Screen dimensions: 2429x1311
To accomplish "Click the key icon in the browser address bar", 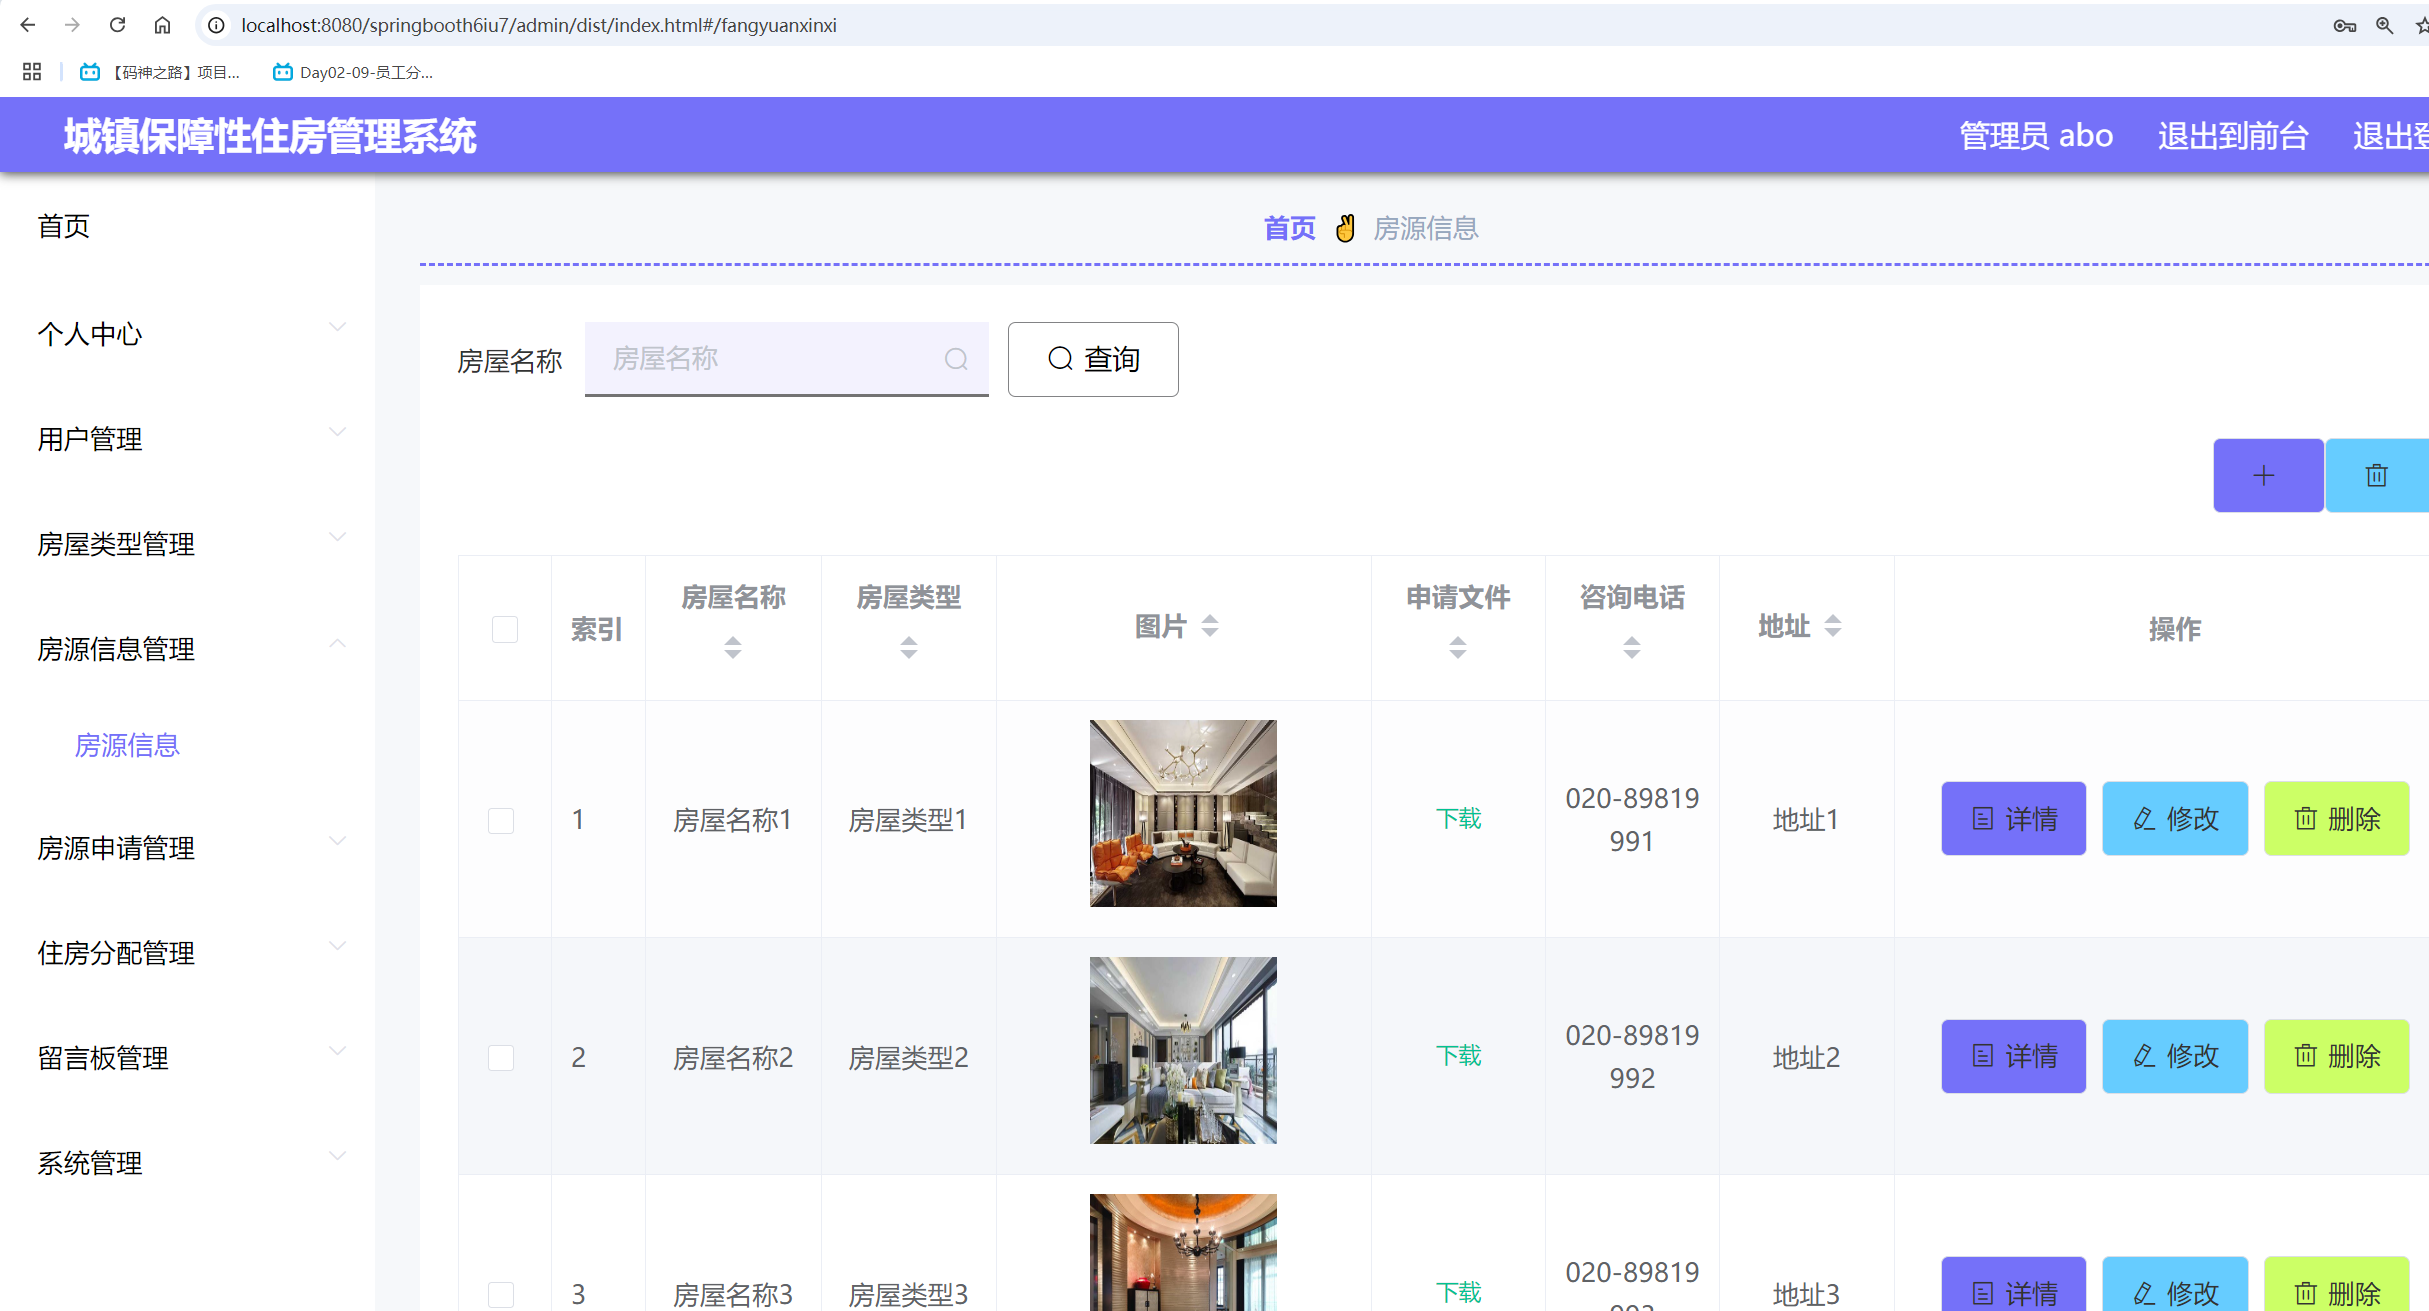I will coord(2344,25).
